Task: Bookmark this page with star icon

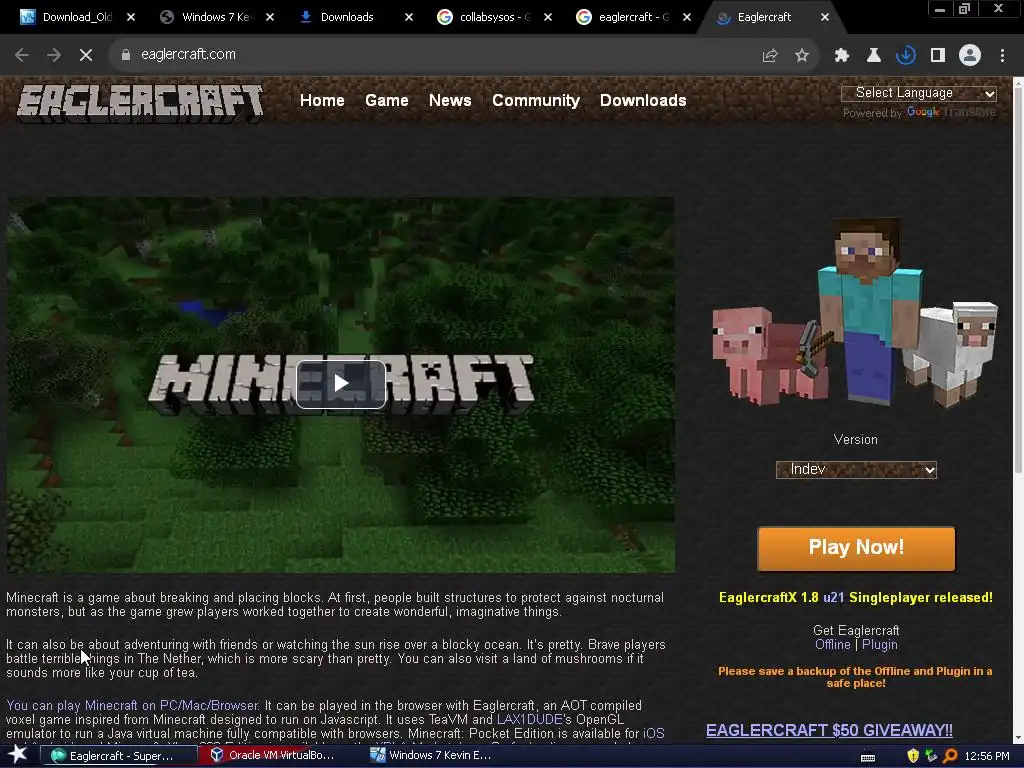Action: pos(802,56)
